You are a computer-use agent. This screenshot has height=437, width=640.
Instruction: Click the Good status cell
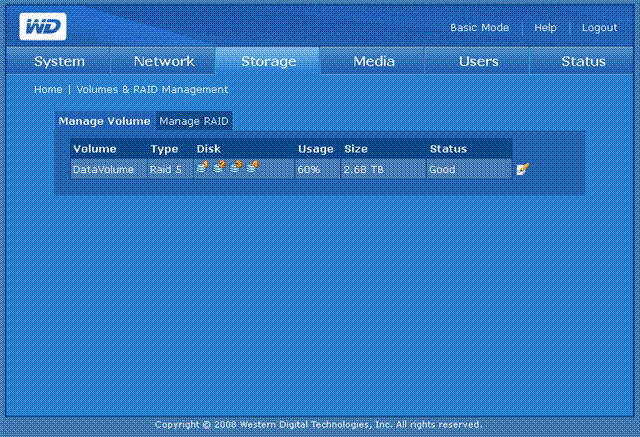pyautogui.click(x=469, y=169)
